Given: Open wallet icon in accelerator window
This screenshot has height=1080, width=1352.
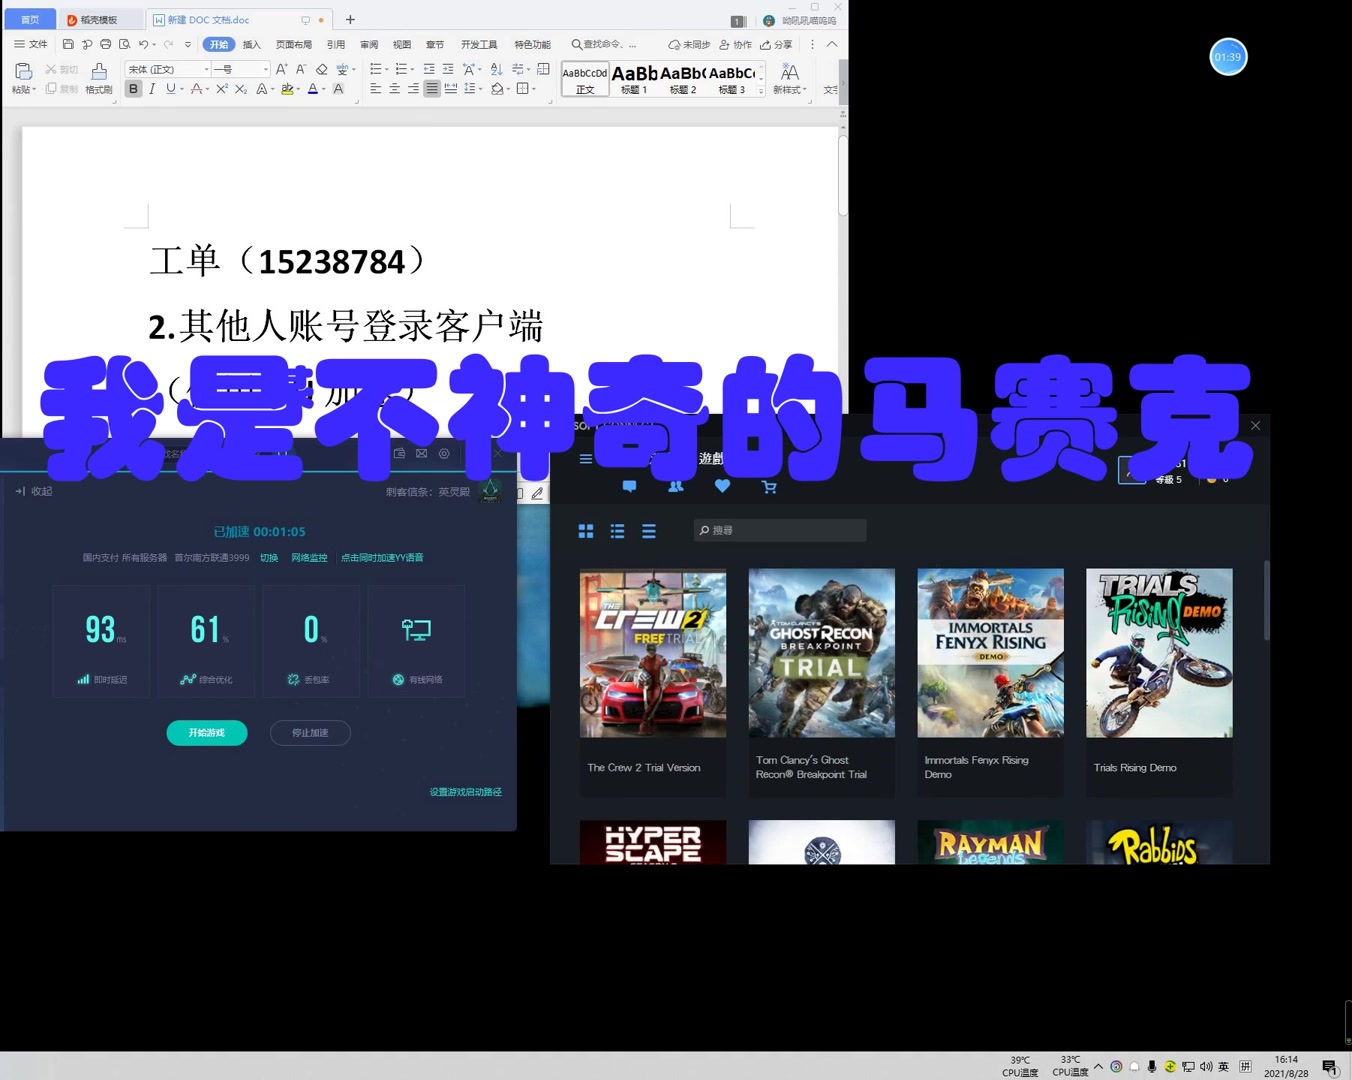Looking at the screenshot, I should (x=399, y=453).
